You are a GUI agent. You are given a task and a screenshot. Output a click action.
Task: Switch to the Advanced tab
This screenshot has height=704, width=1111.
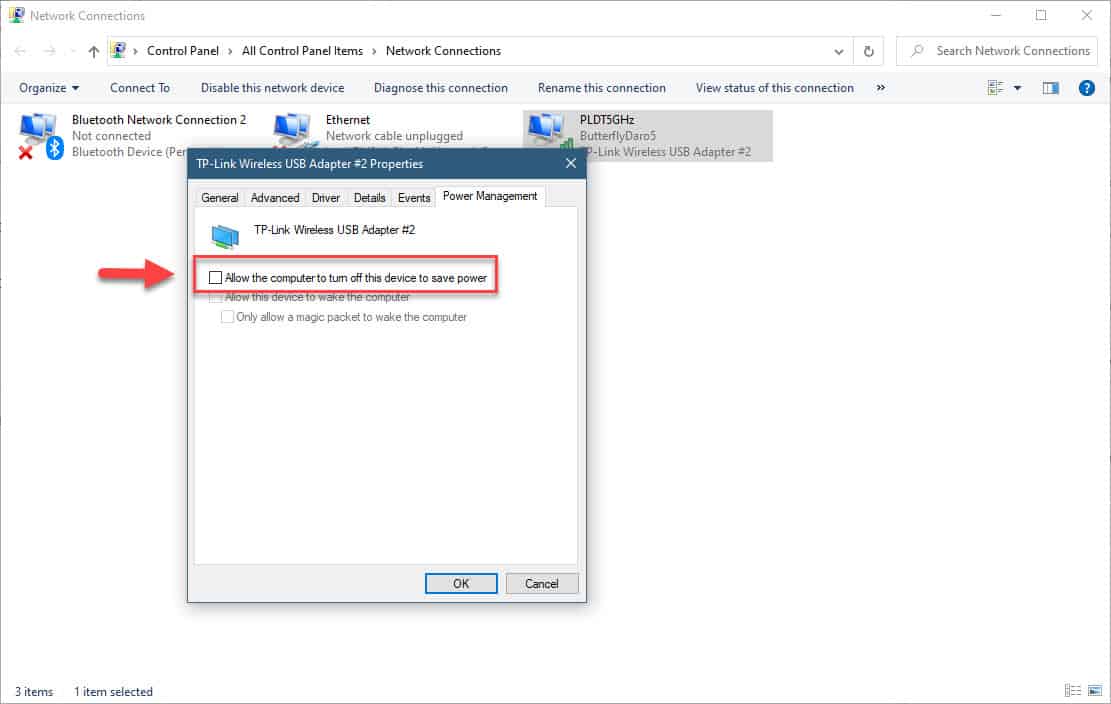275,198
